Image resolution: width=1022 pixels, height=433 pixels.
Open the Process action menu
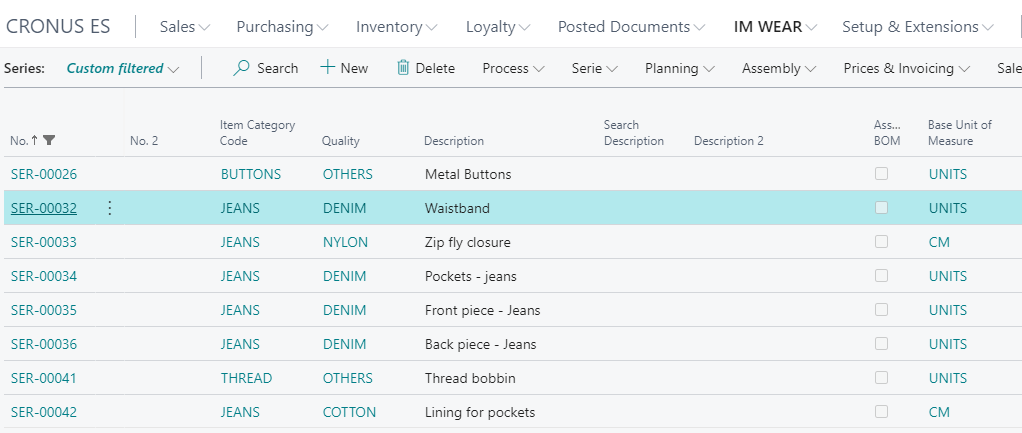(x=514, y=68)
